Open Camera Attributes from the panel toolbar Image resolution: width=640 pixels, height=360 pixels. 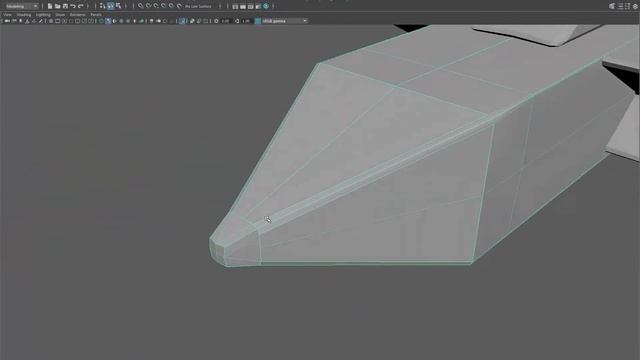coord(21,21)
